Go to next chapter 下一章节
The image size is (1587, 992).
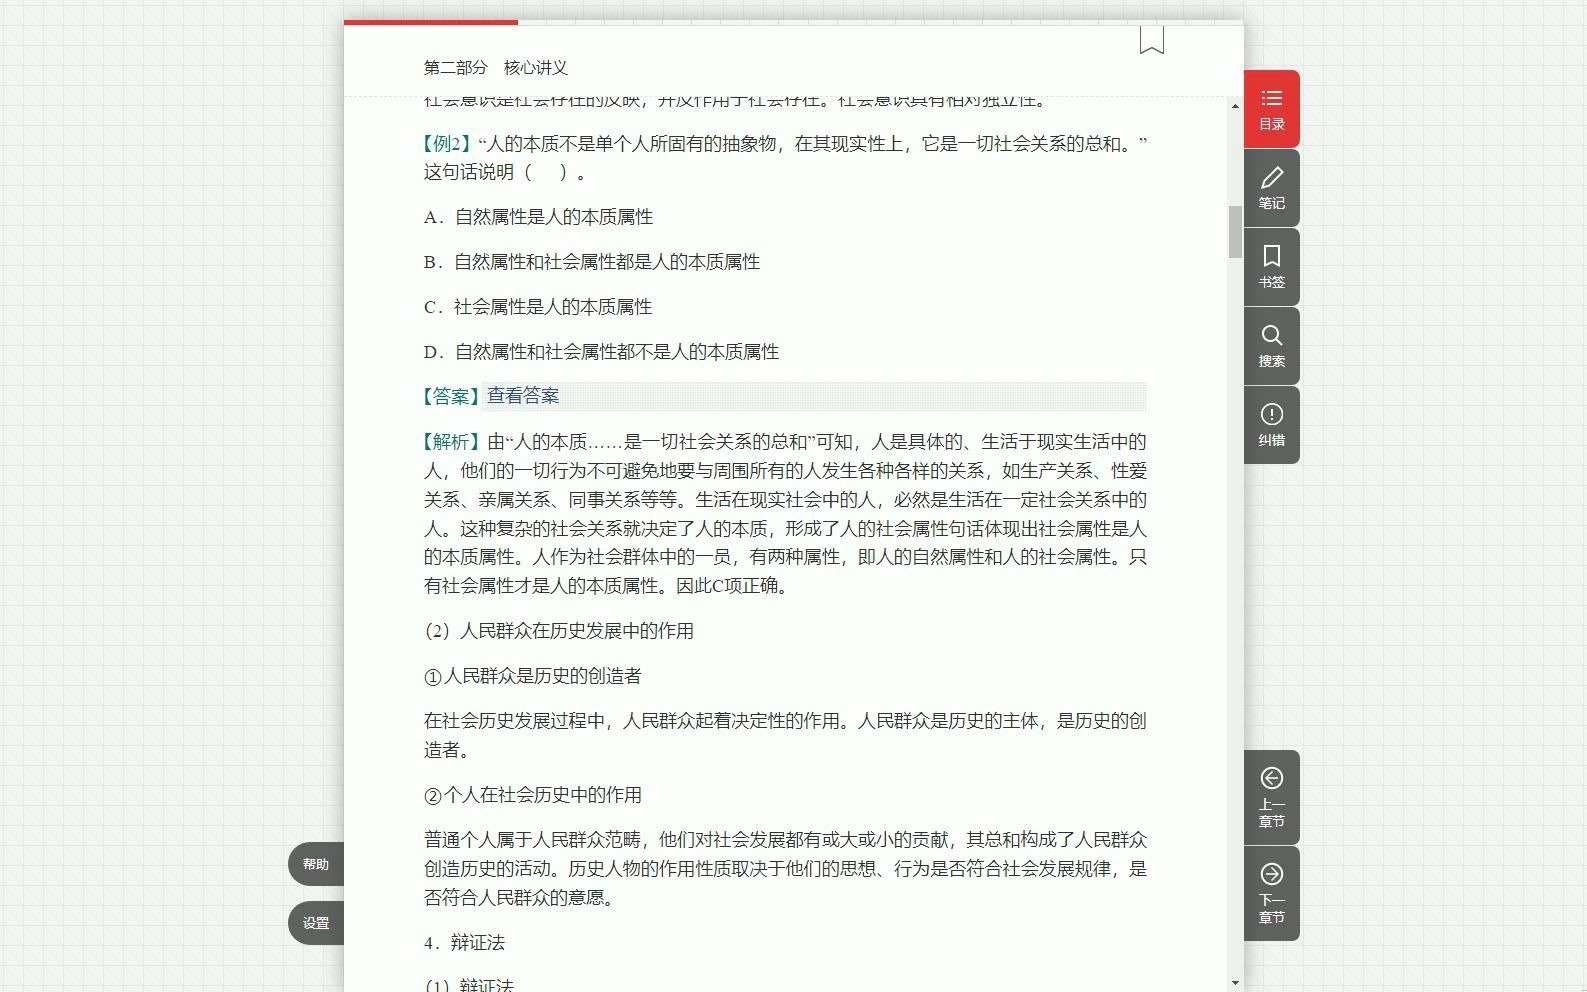tap(1271, 893)
